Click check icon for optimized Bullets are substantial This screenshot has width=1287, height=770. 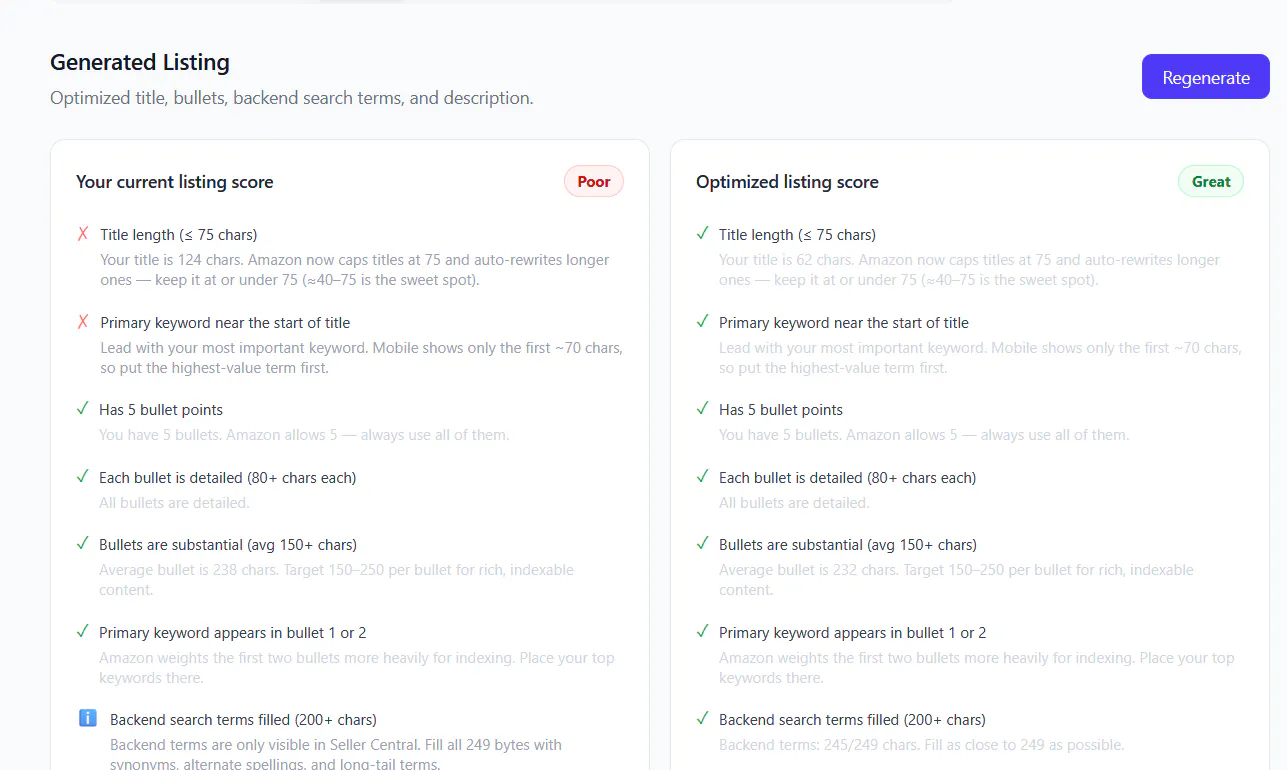pos(703,544)
